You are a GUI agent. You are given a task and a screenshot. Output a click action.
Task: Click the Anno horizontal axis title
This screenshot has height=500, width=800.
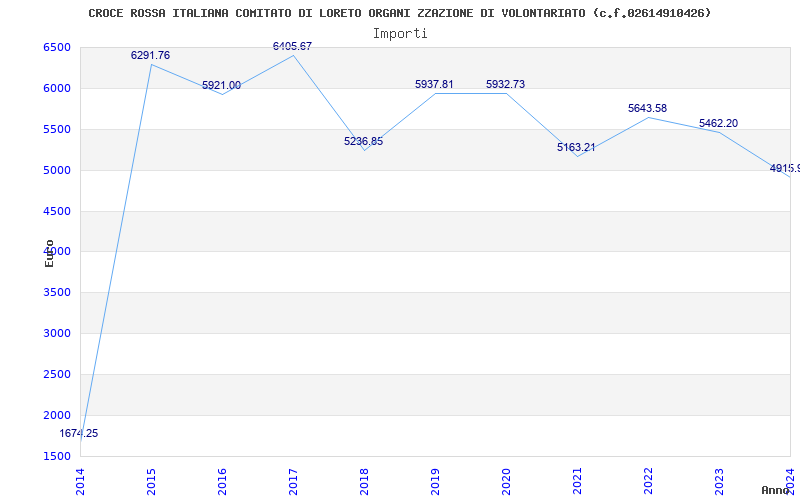pos(774,491)
